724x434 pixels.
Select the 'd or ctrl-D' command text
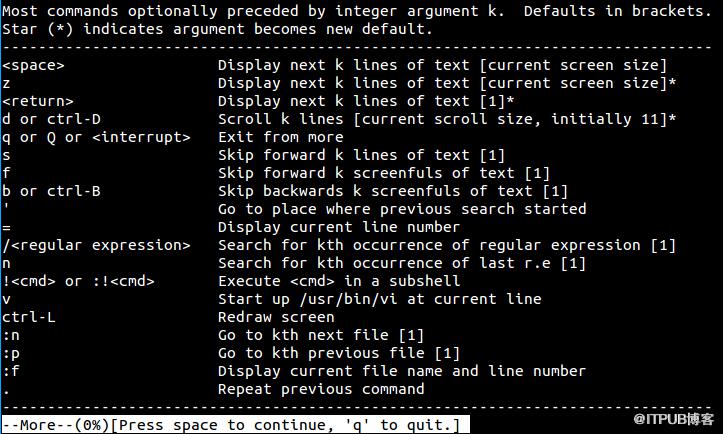click(x=51, y=119)
